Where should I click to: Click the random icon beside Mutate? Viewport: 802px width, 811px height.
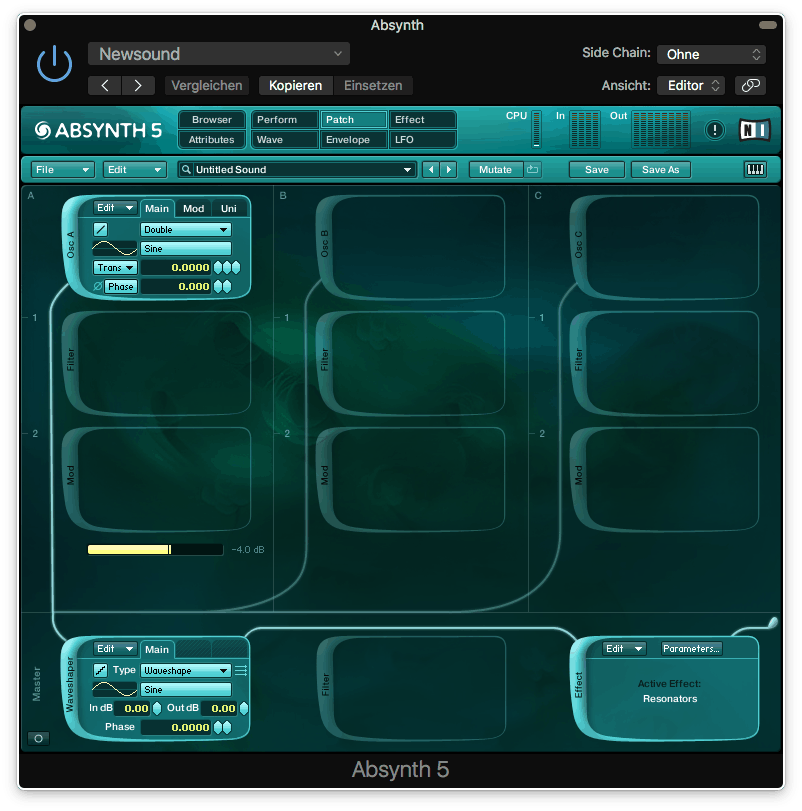[x=533, y=170]
